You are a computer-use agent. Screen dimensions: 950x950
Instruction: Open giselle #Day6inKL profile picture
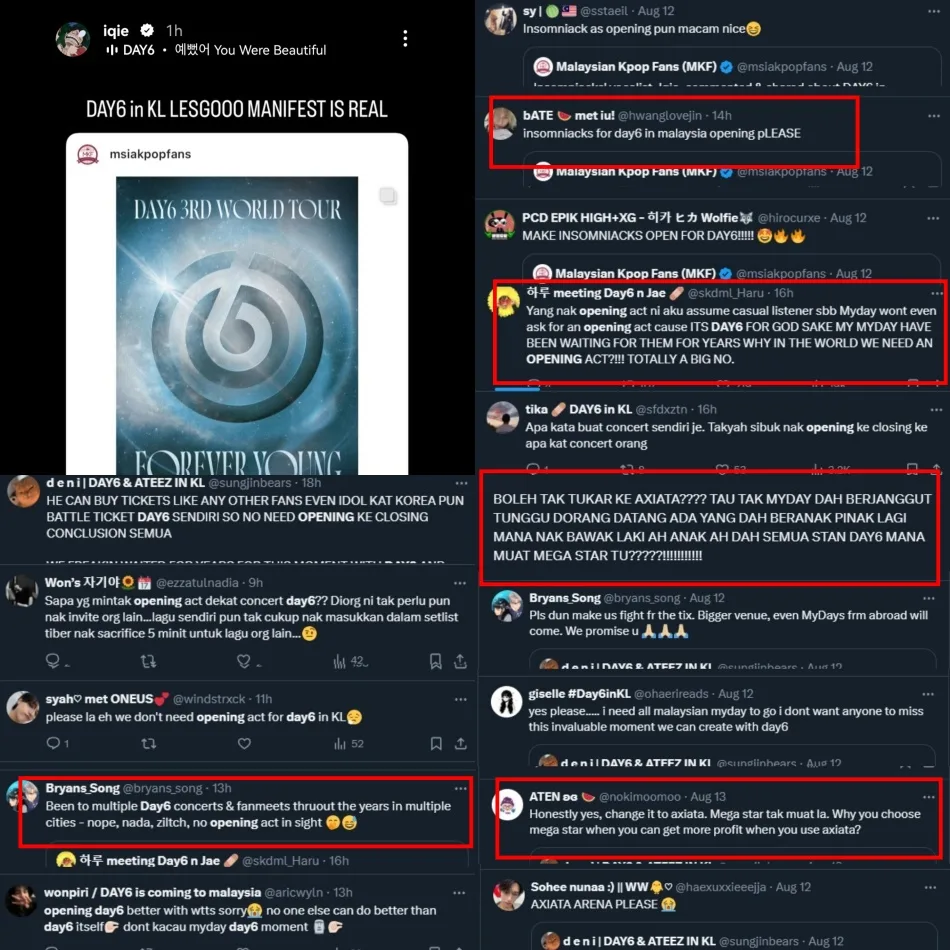(506, 702)
